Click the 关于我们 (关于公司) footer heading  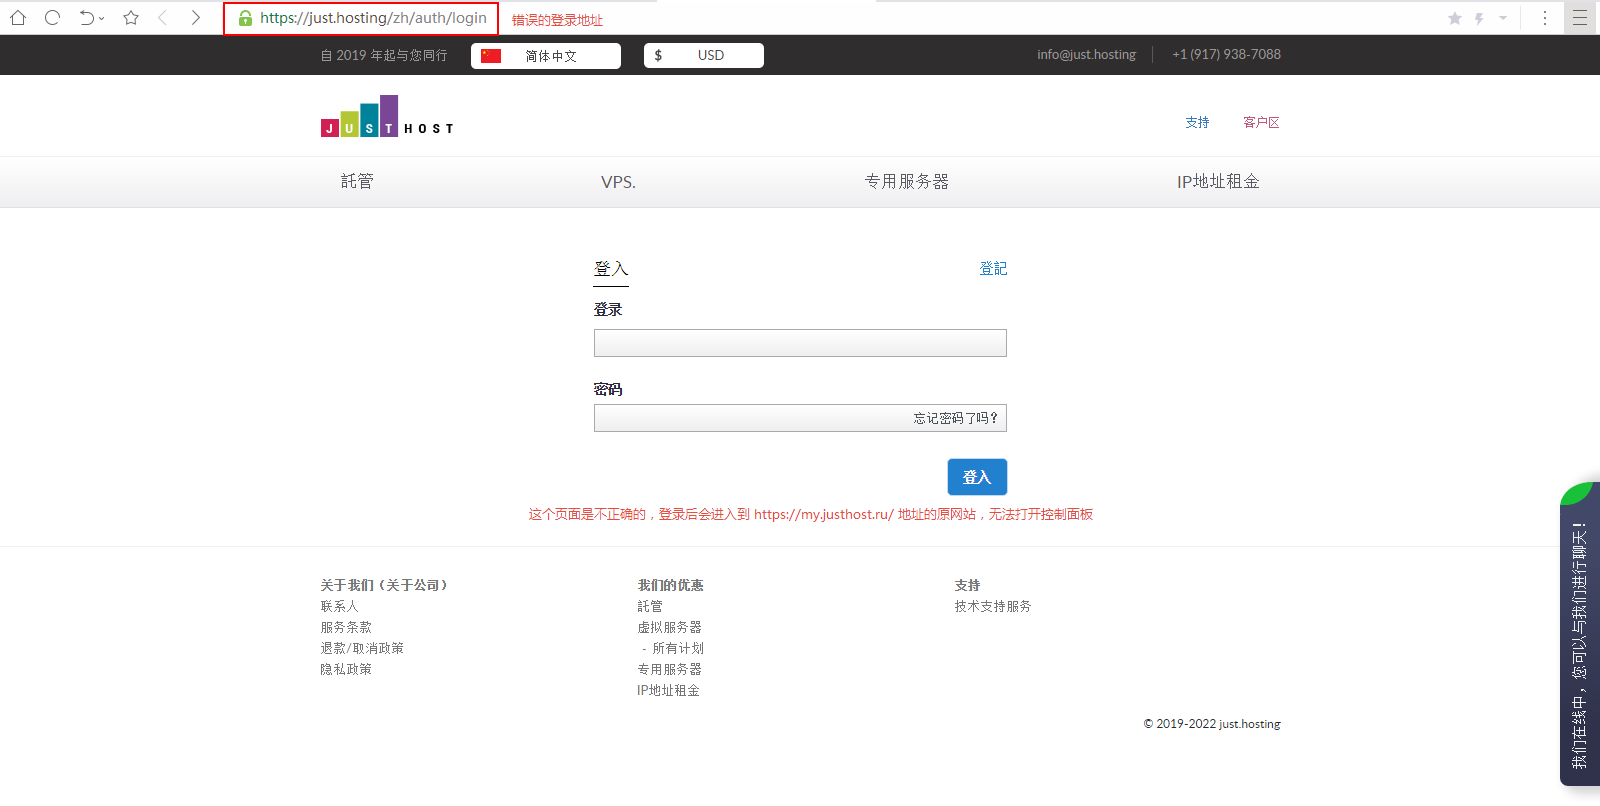click(x=384, y=585)
